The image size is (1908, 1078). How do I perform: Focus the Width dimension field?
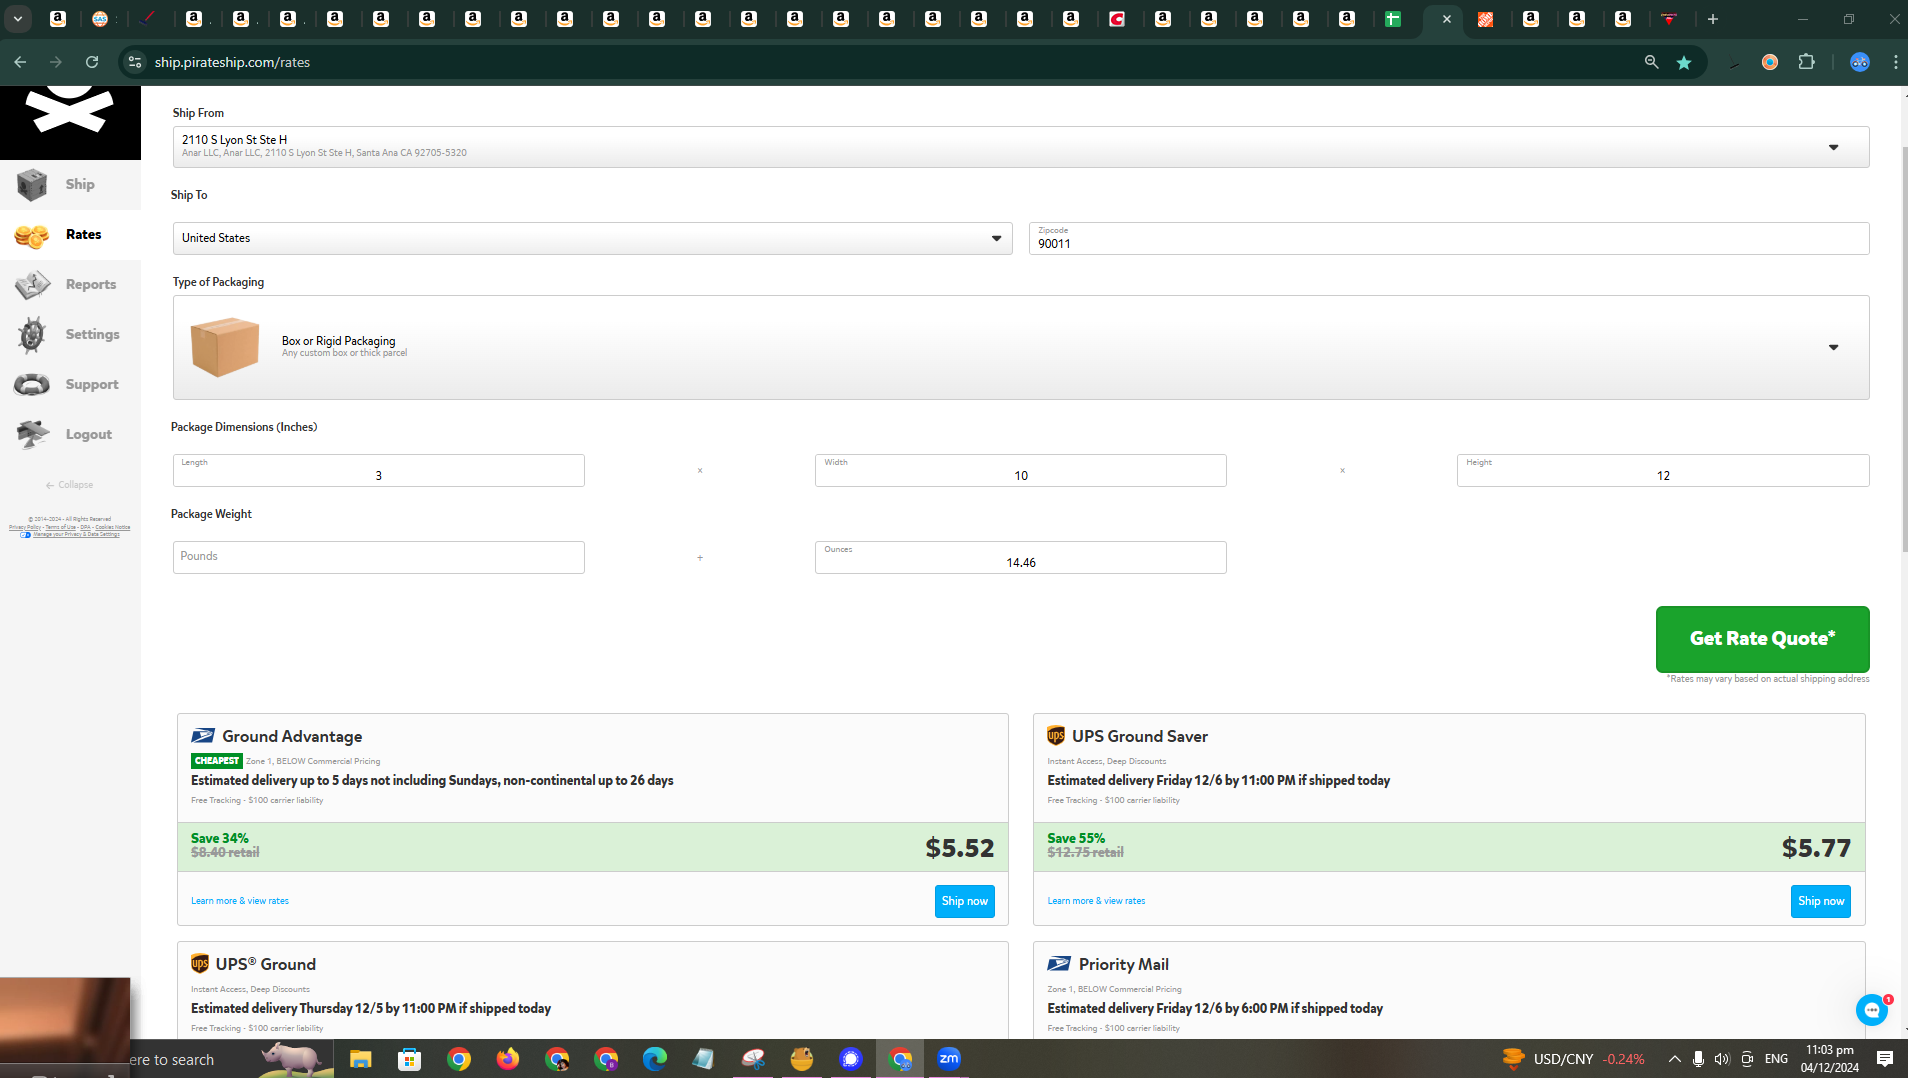[x=1020, y=470]
